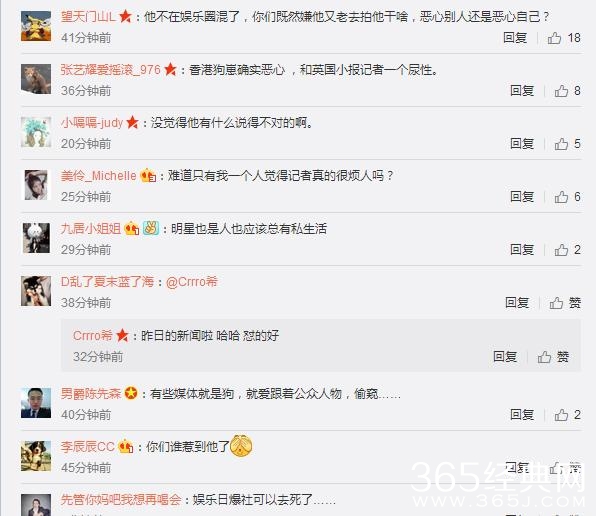Viewport: 596px width, 516px height.
Task: Click the verified badge beside 男爵陈先森
Action: 131,393
